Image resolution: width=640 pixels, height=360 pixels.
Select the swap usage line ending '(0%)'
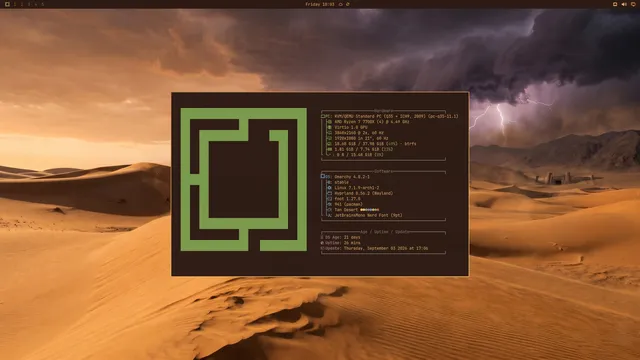pos(359,155)
